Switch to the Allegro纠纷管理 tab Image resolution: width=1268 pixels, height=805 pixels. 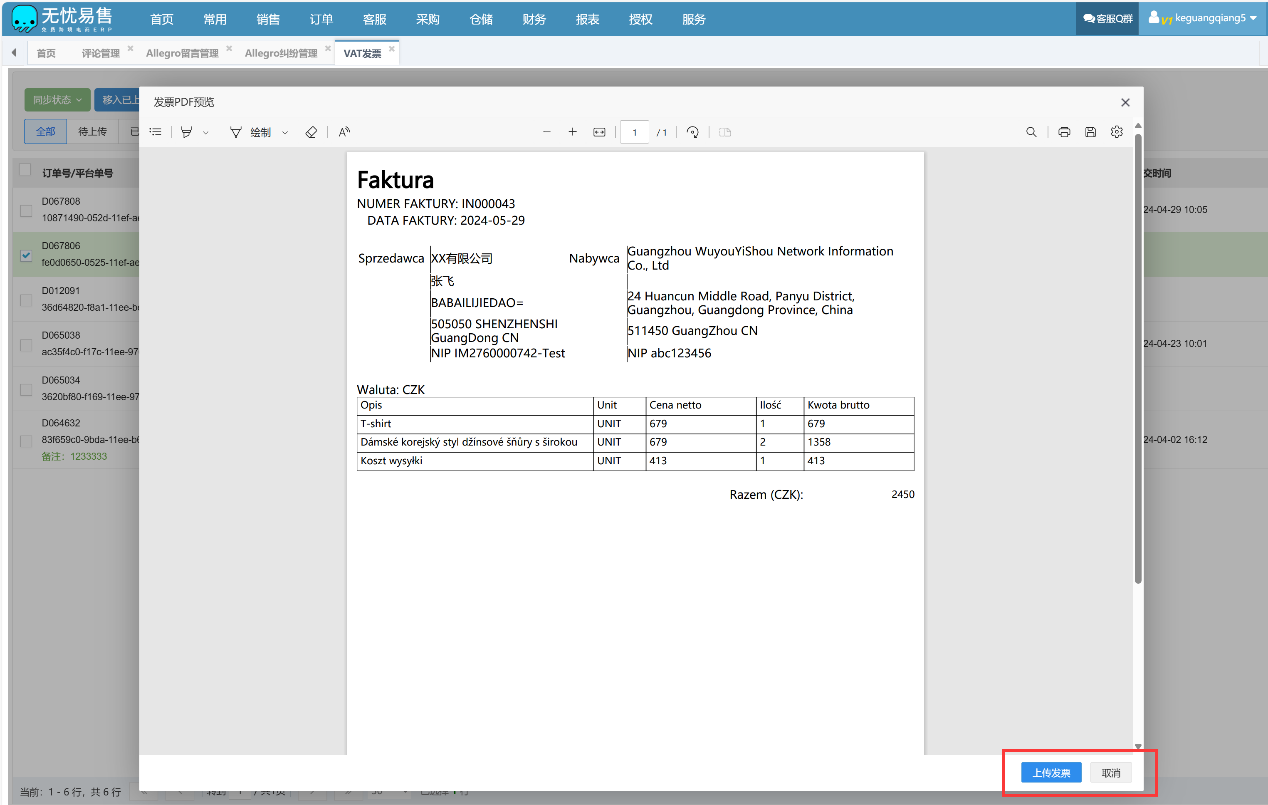tap(280, 53)
